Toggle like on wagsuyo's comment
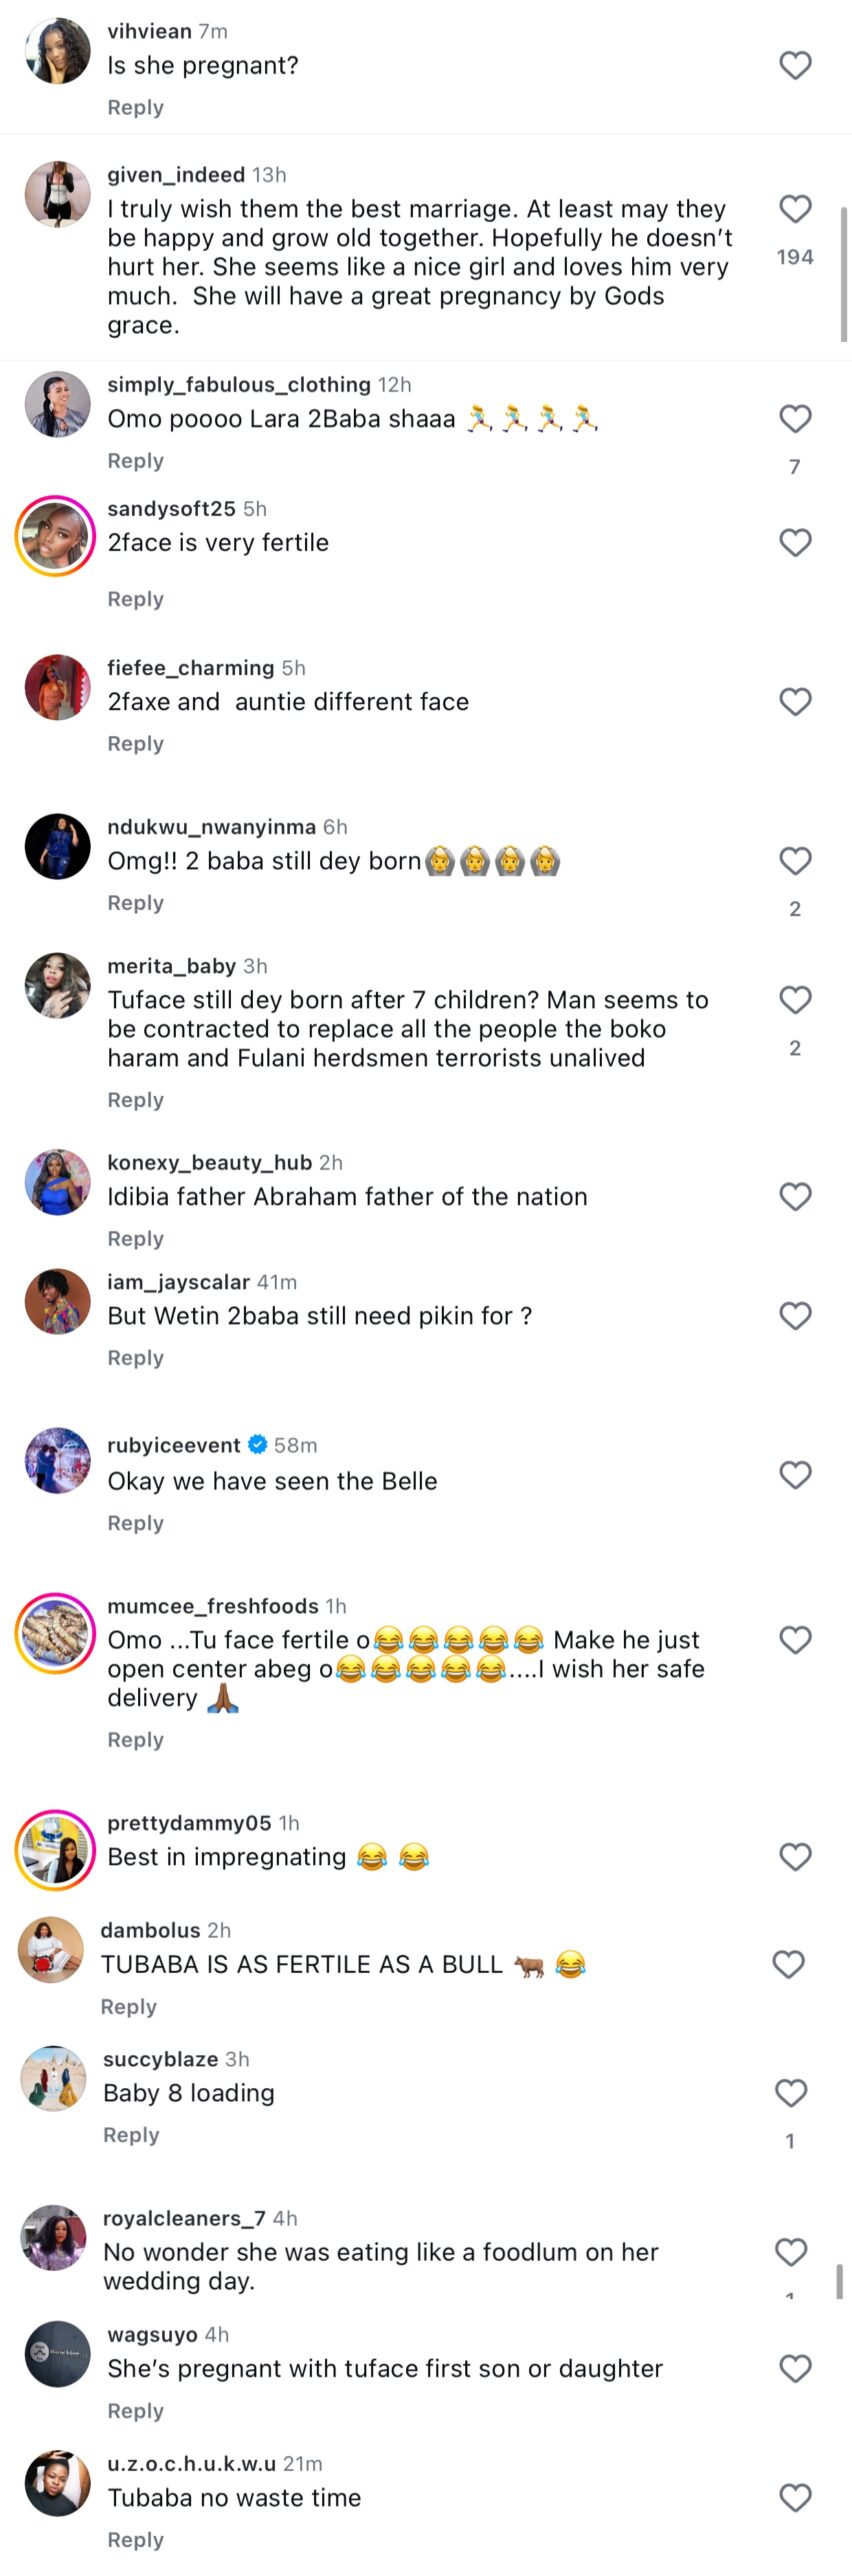The width and height of the screenshot is (852, 2560). pos(795,2369)
